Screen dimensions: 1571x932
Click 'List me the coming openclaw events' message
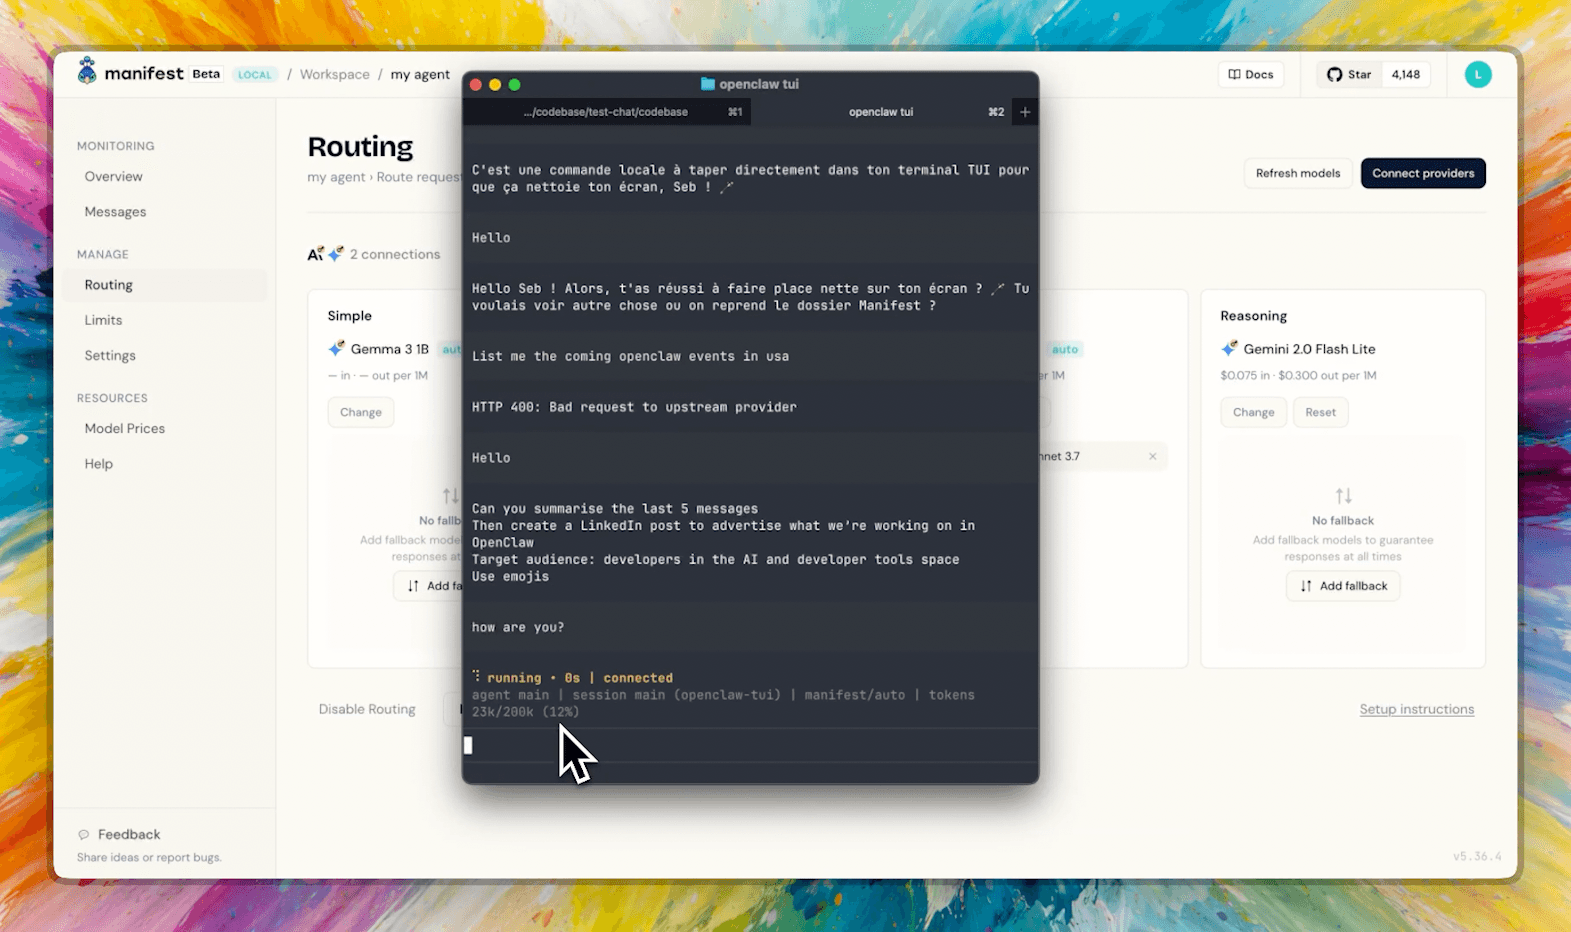click(x=630, y=356)
